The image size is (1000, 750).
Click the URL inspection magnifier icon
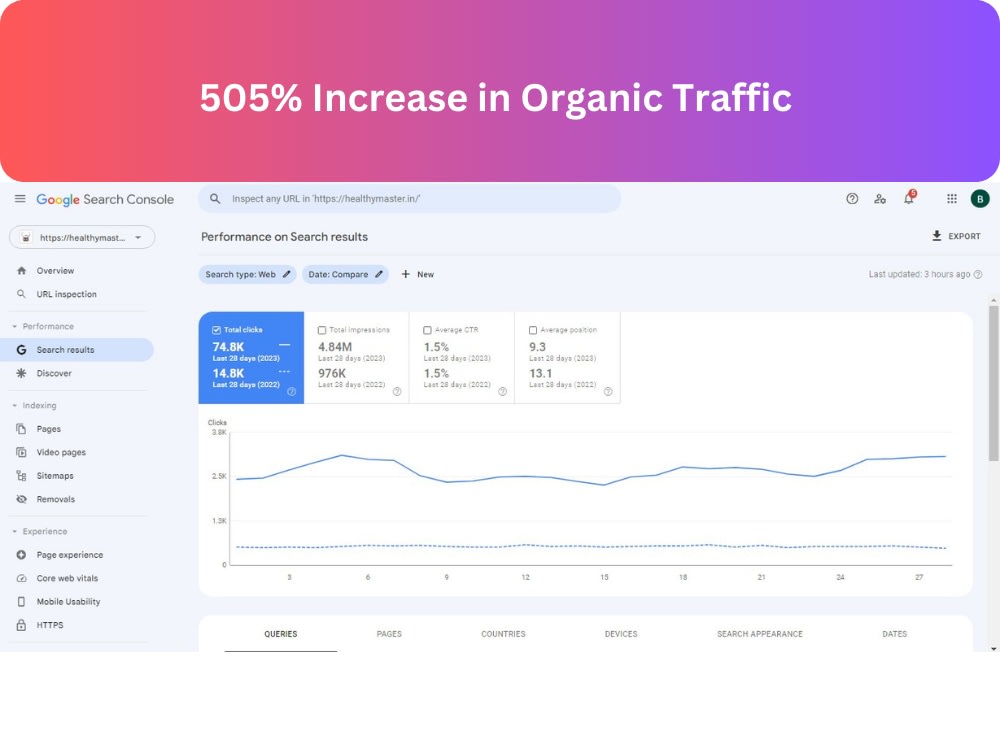[x=22, y=294]
